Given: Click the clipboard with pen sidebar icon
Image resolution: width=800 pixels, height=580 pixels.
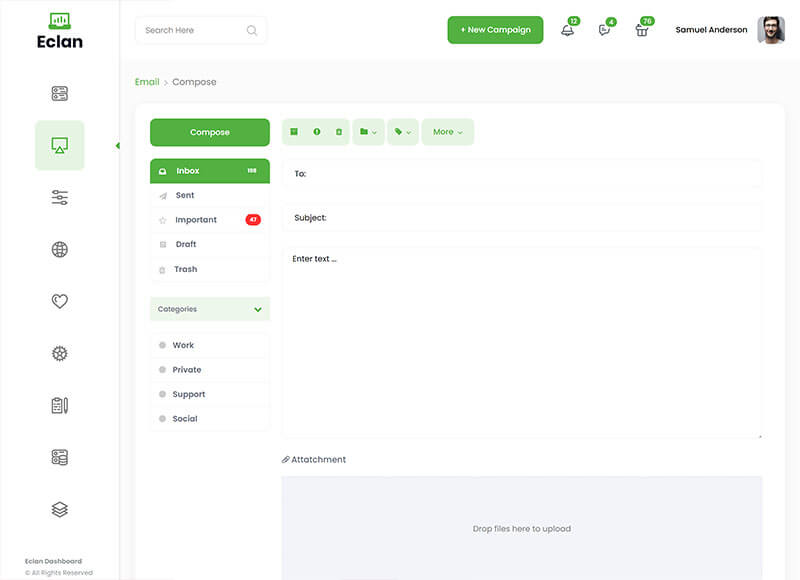Looking at the screenshot, I should (59, 405).
